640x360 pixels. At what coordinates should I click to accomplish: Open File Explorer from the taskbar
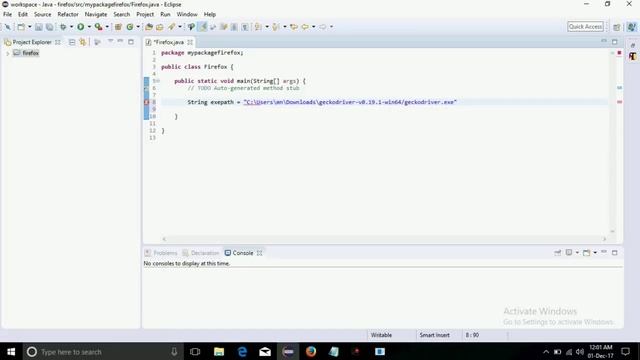[219, 351]
